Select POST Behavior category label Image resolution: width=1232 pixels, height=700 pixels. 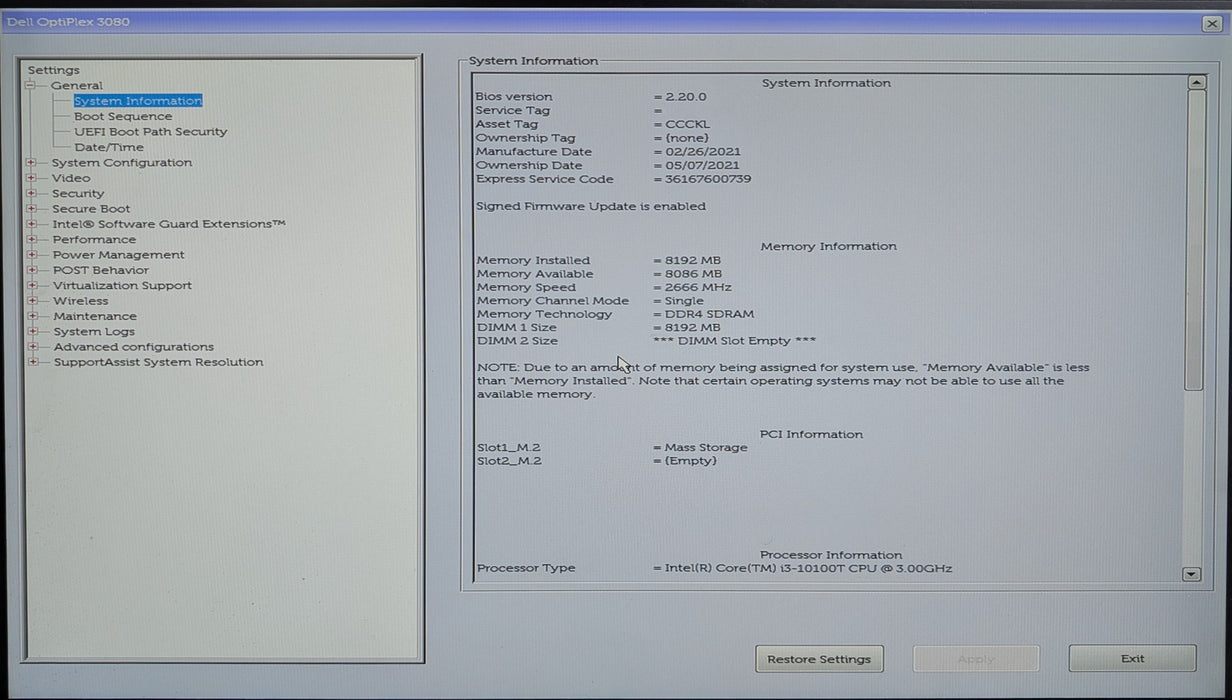click(x=101, y=270)
